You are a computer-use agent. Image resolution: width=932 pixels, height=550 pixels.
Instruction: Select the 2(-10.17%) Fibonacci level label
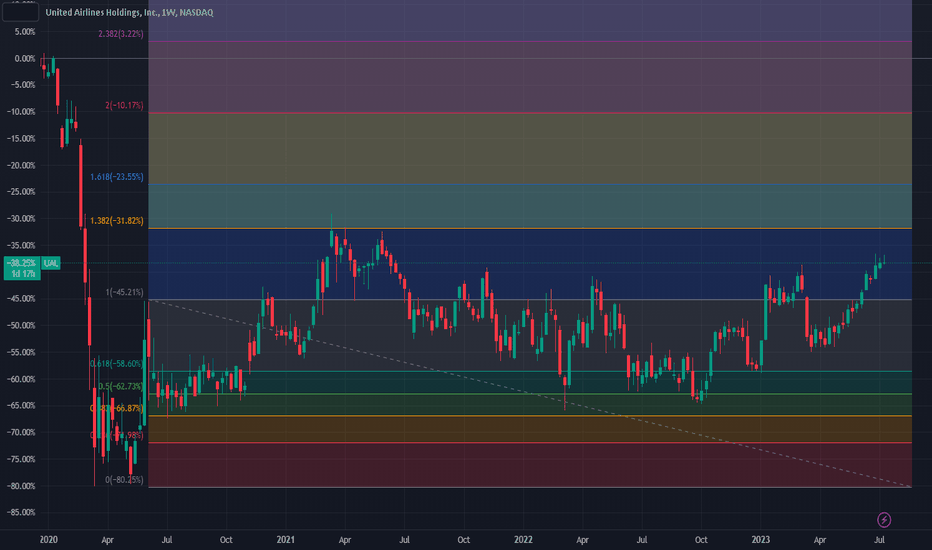124,105
